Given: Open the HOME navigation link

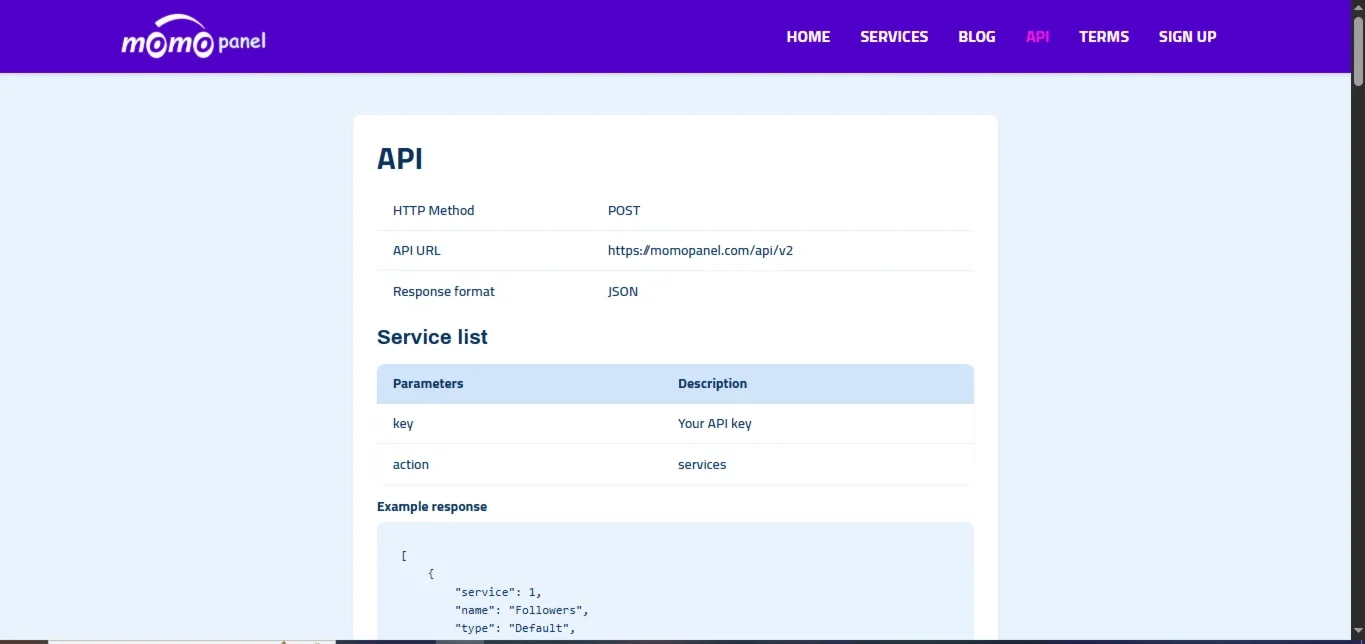Looking at the screenshot, I should tap(808, 37).
